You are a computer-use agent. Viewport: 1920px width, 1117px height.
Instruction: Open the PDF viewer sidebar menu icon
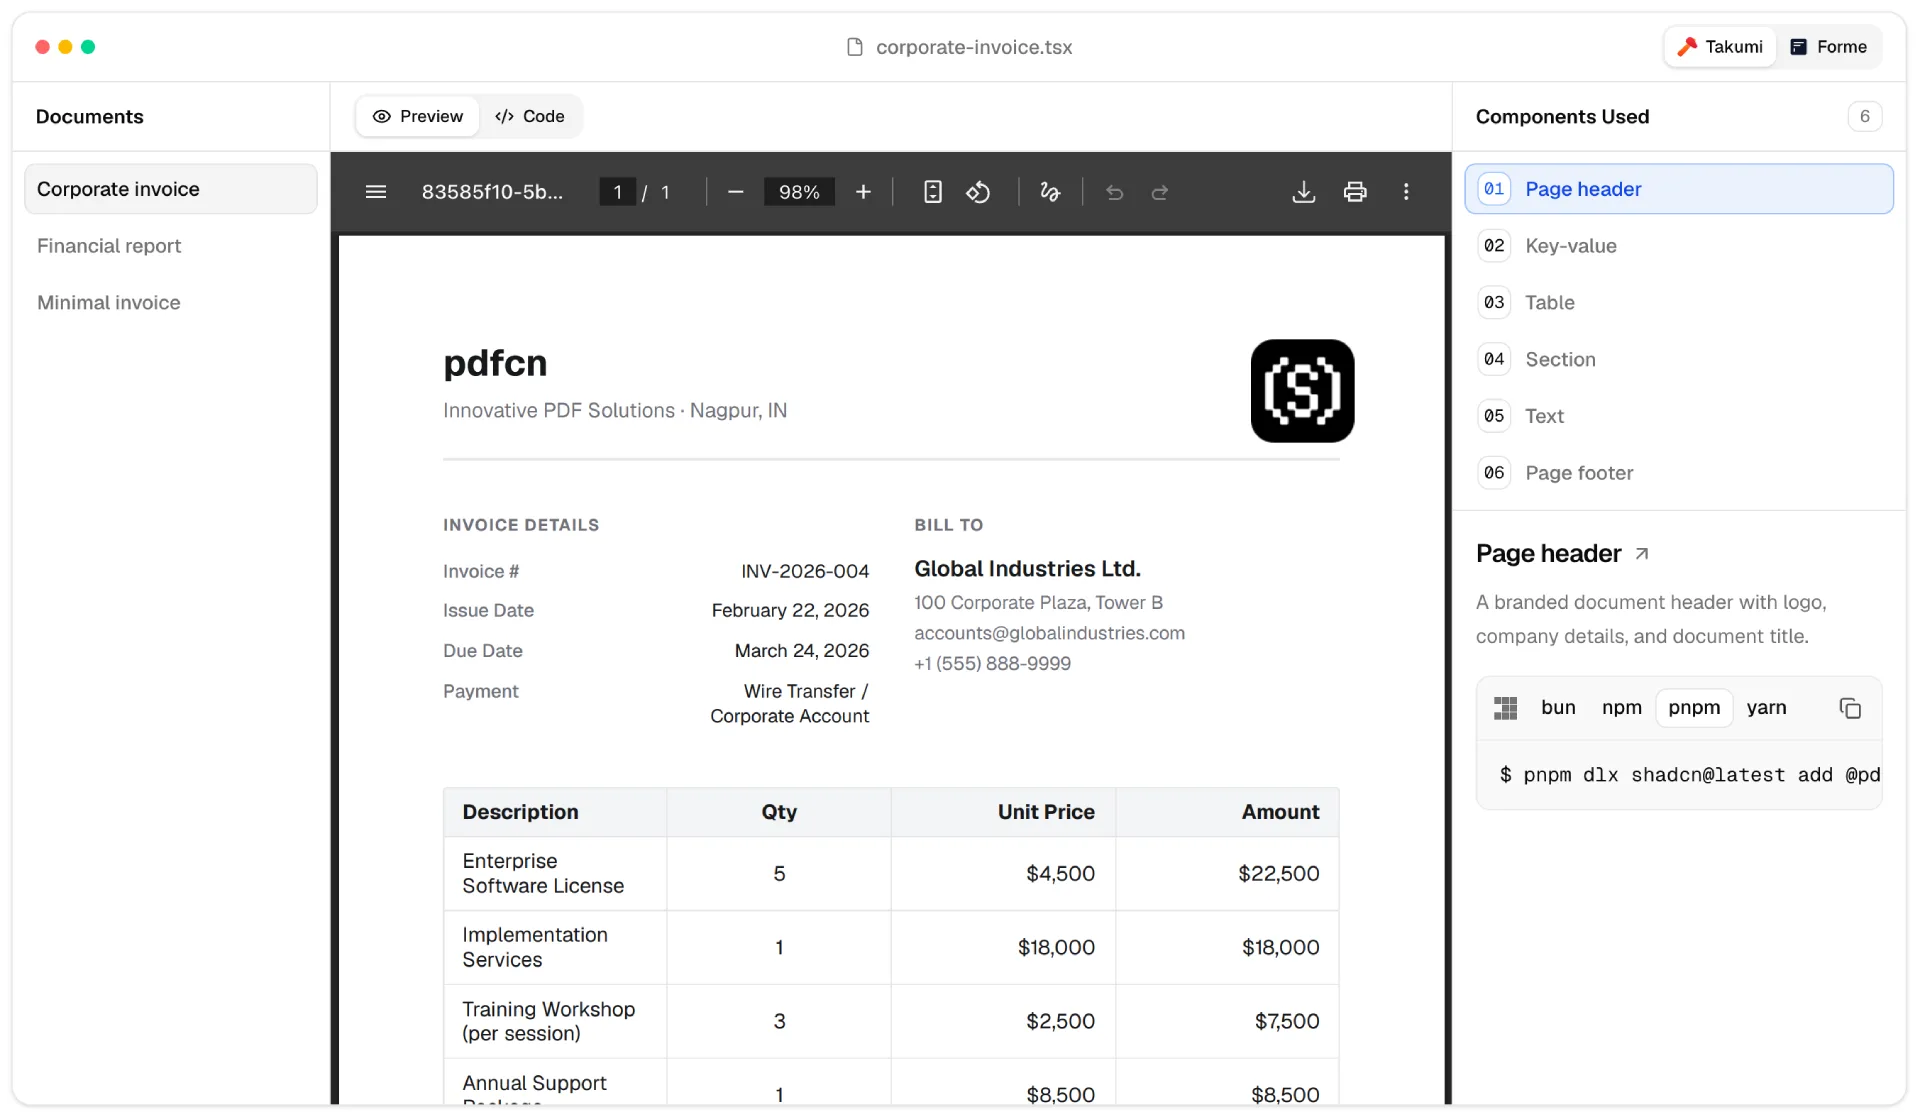click(376, 192)
